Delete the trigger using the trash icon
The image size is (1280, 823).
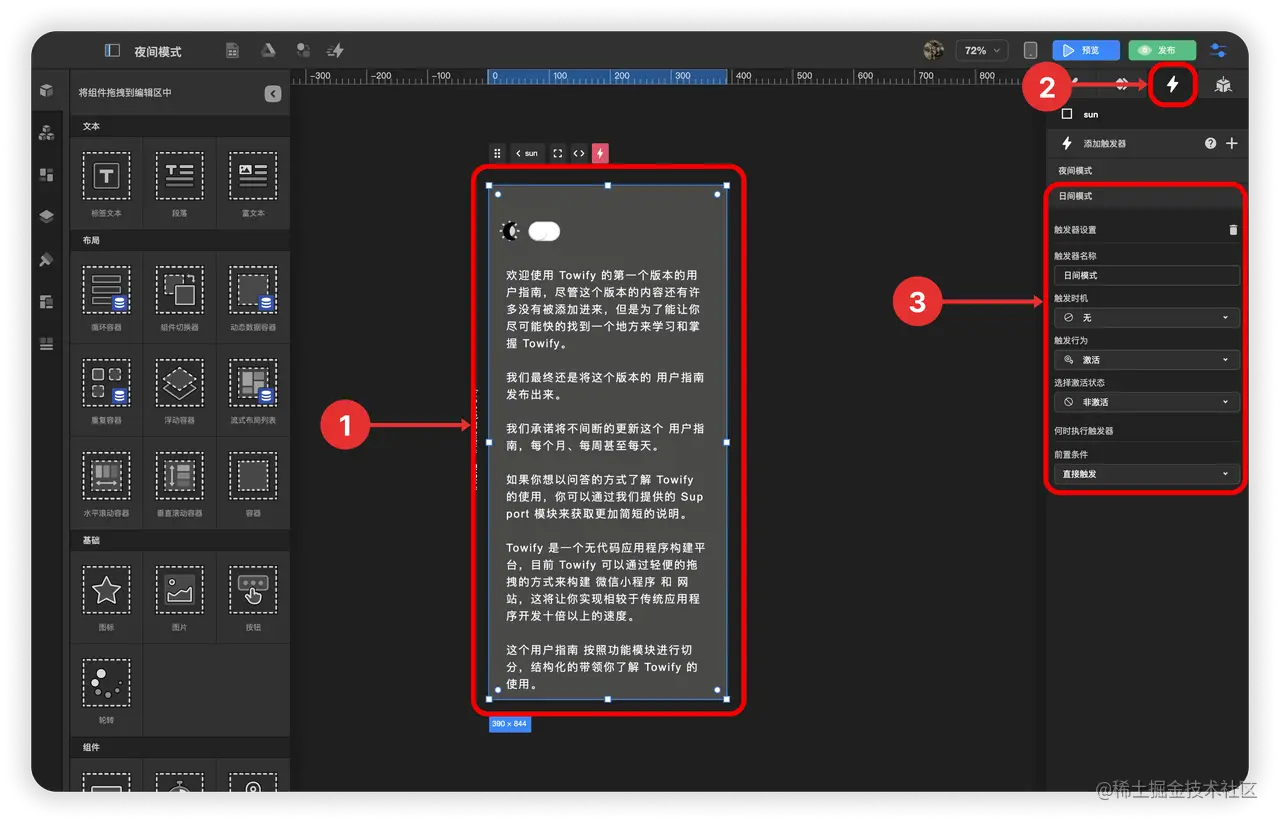1233,229
